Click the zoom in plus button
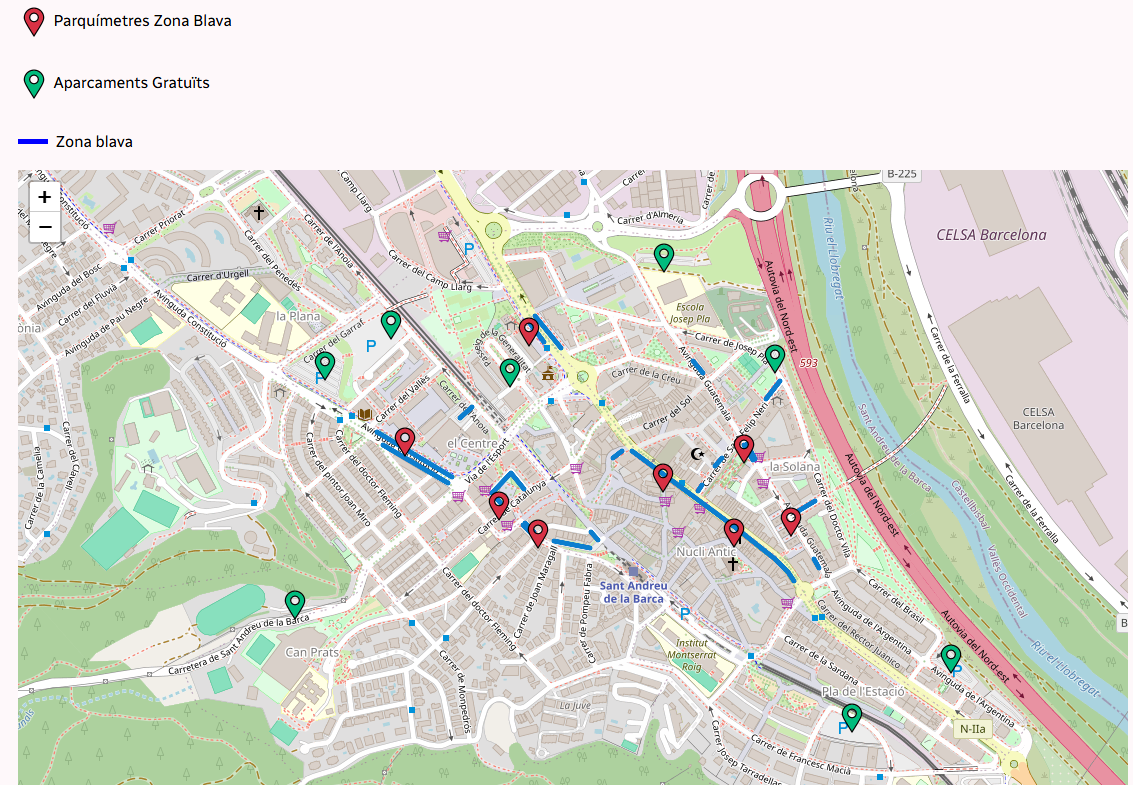Viewport: 1133px width, 785px height. click(x=45, y=197)
